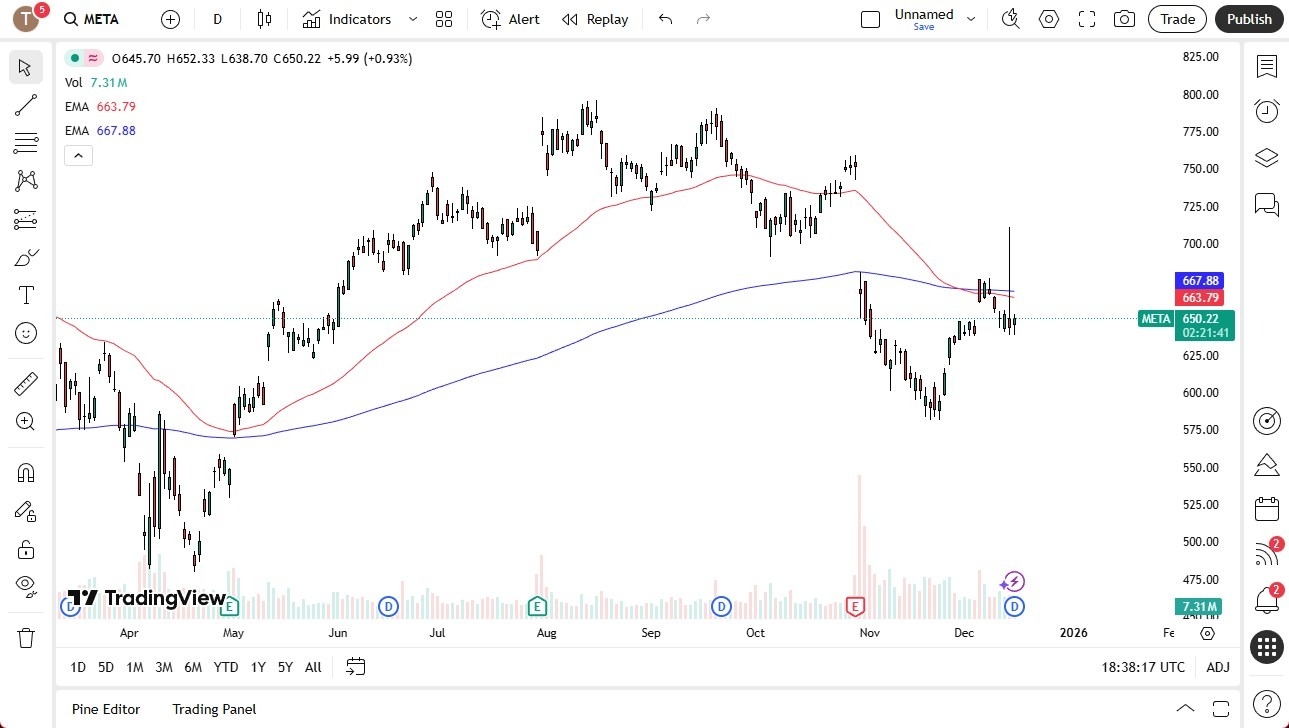Expand Indicators favorites dropdown arrow
This screenshot has width=1289, height=728.
[x=412, y=19]
